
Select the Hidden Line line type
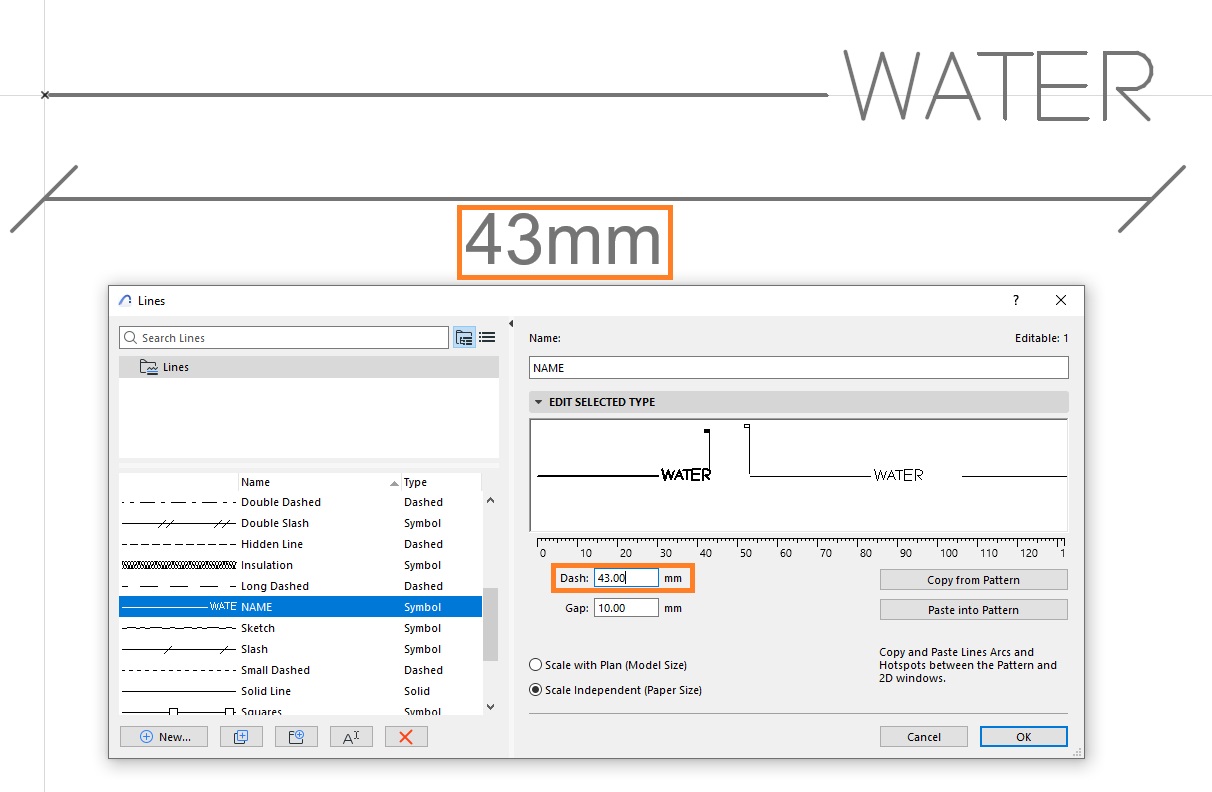[x=300, y=544]
